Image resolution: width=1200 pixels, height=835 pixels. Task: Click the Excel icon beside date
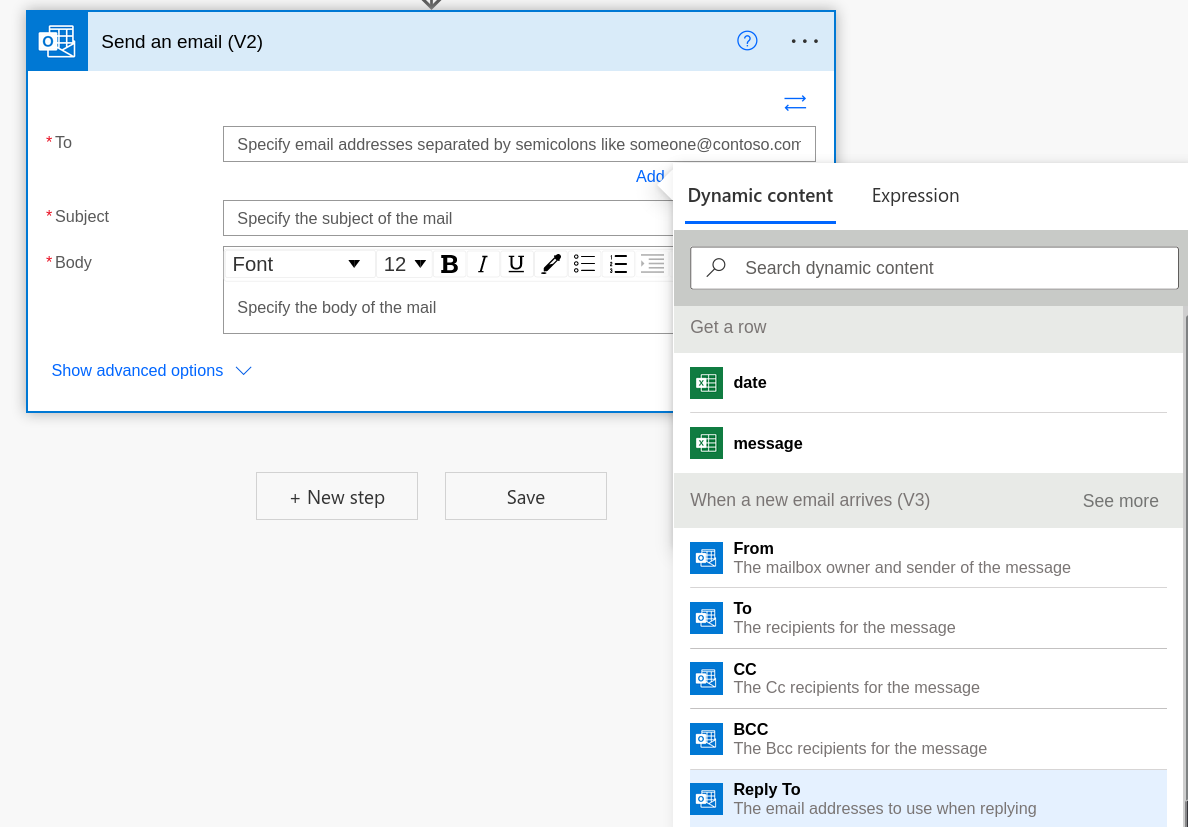tap(706, 383)
